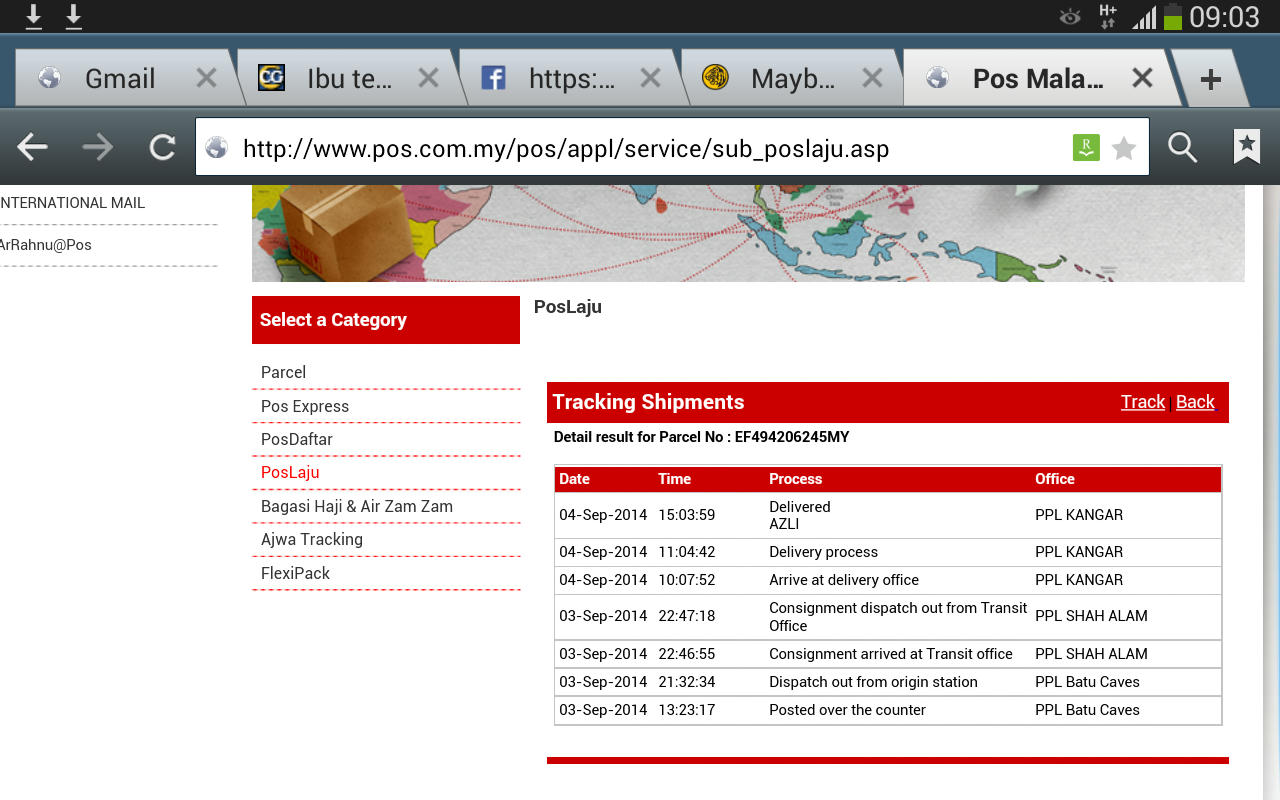Viewport: 1280px width, 800px height.
Task: Switch to the Ibu te... tab
Action: pos(349,78)
